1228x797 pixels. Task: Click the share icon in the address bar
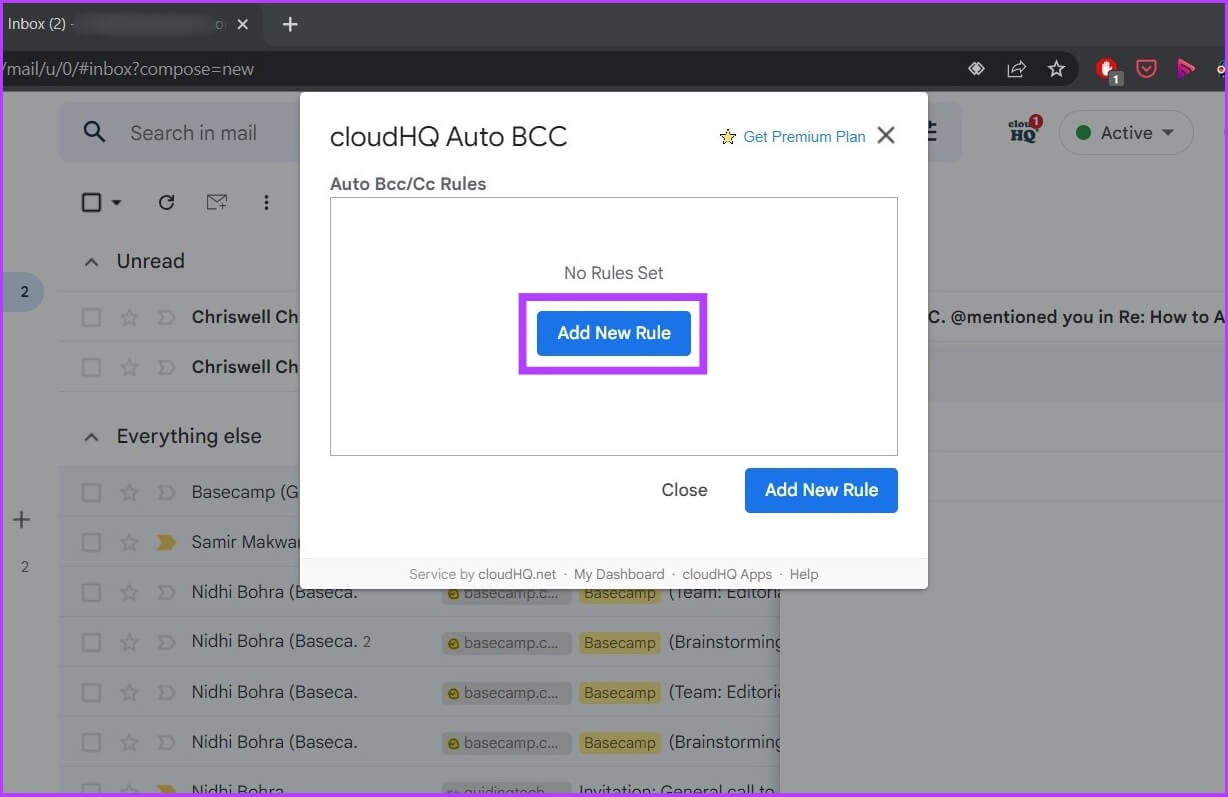coord(1016,69)
